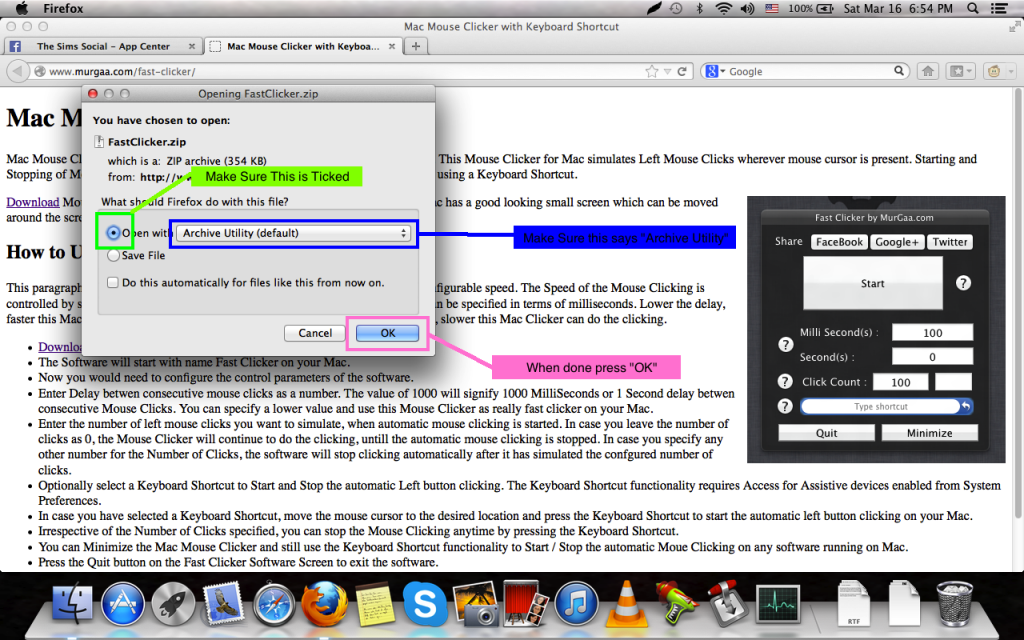This screenshot has height=640, width=1024.
Task: Open Notification Center list icon
Action: [x=999, y=8]
